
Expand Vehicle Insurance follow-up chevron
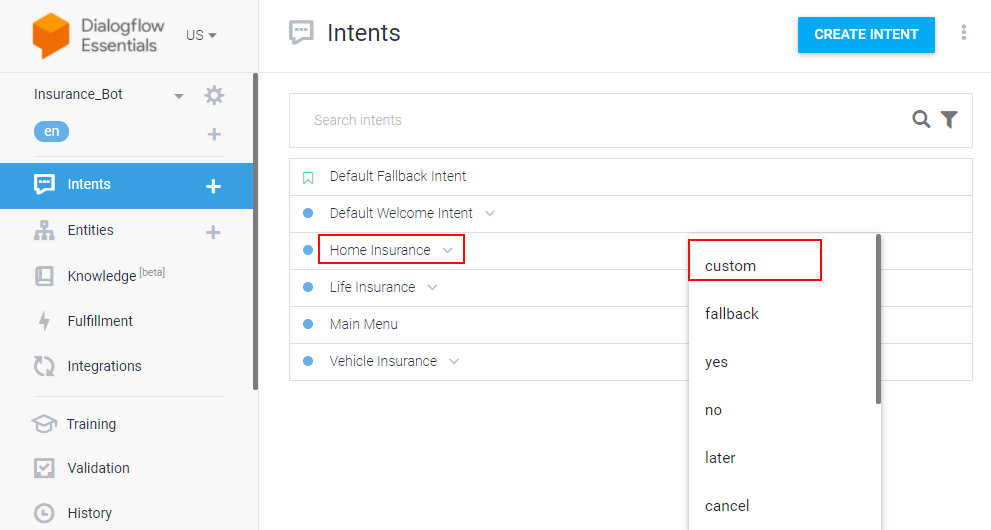[454, 361]
